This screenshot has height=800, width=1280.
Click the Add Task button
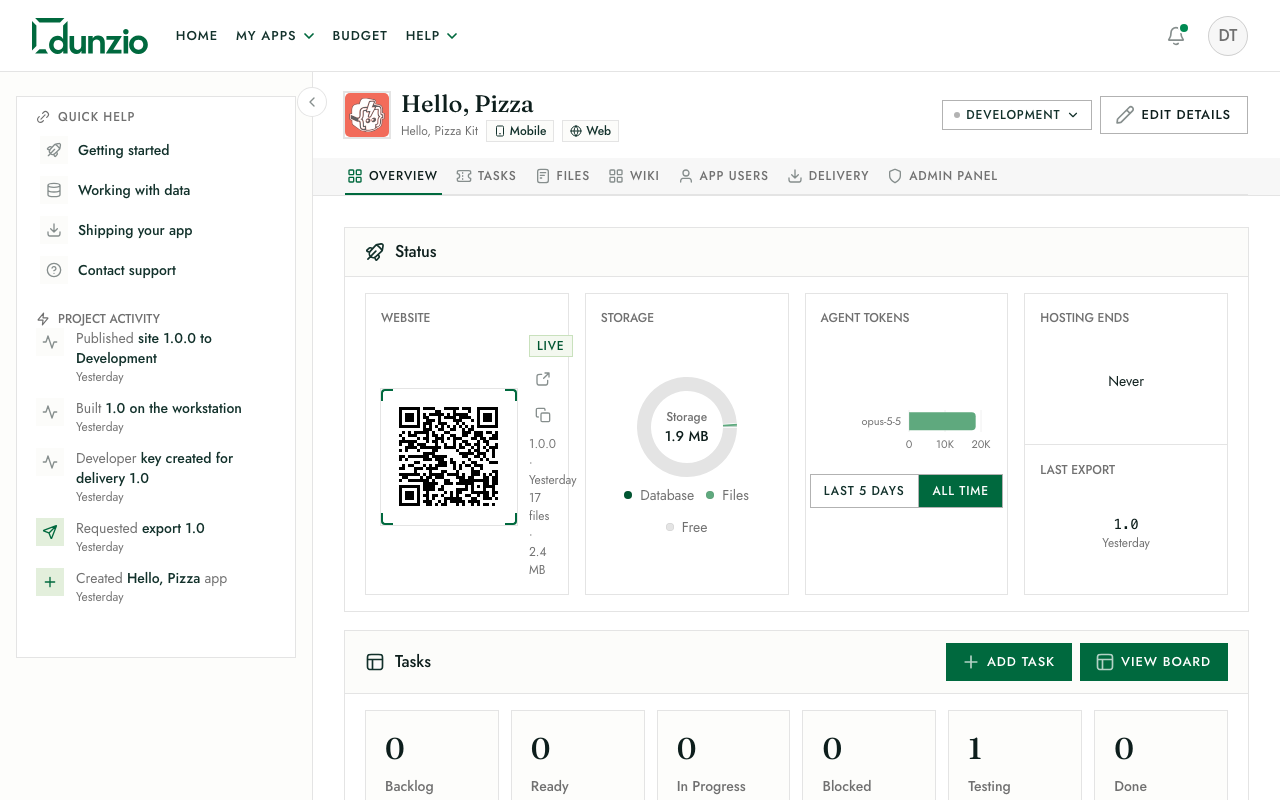1009,662
